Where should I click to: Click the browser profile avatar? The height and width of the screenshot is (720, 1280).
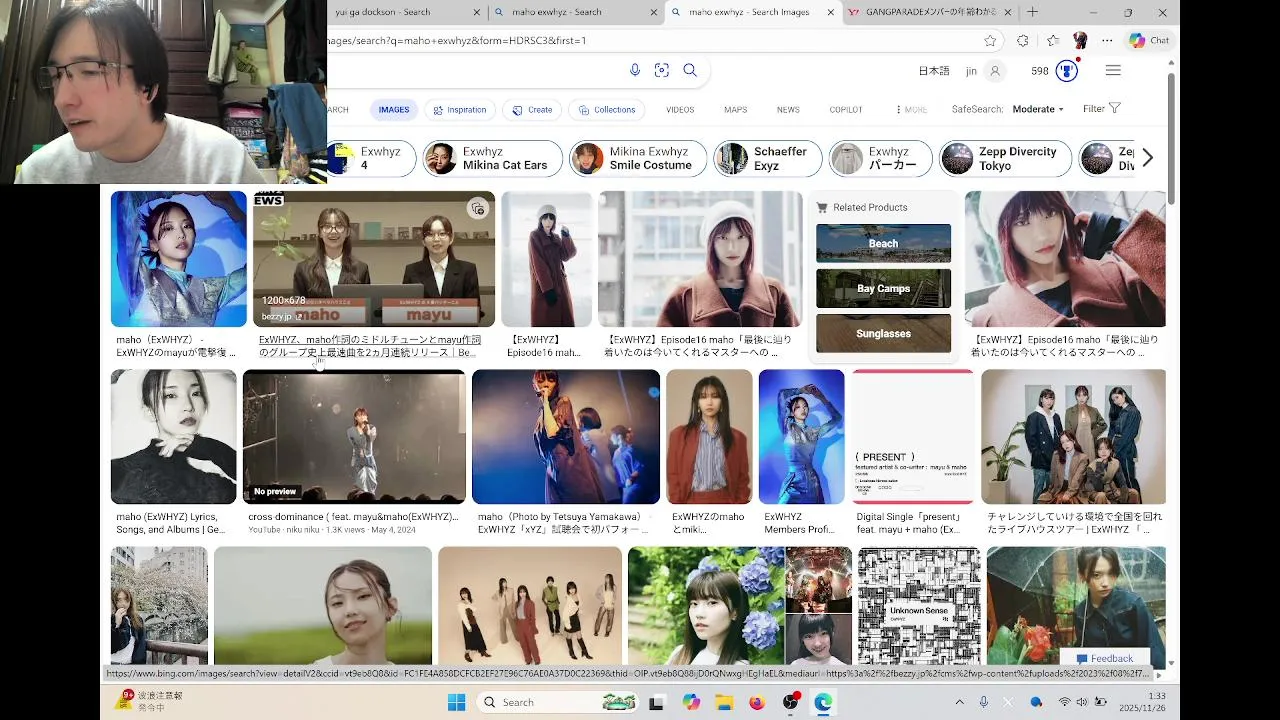pos(1080,41)
